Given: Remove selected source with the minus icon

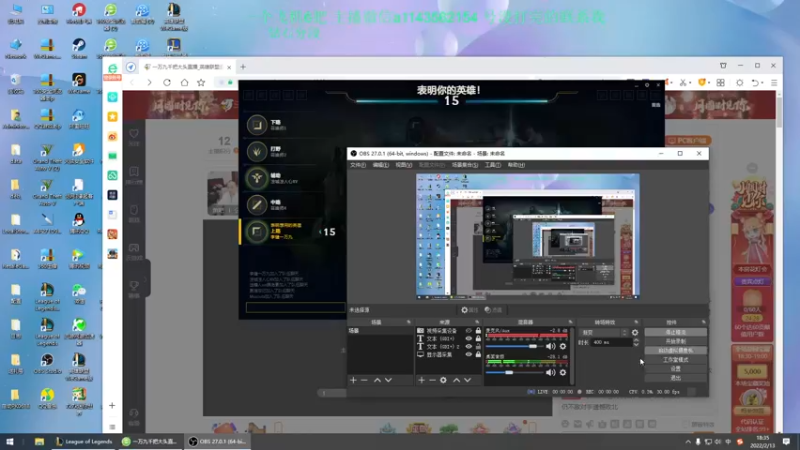Looking at the screenshot, I should (432, 380).
